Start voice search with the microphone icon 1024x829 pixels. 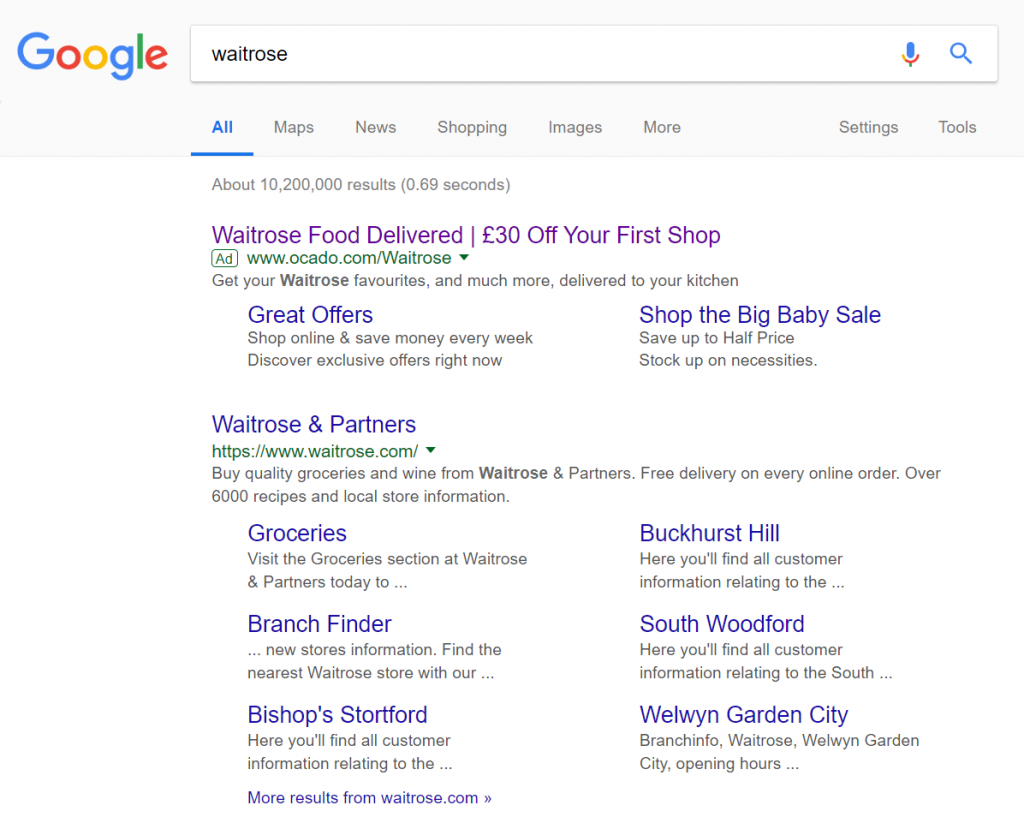[910, 54]
